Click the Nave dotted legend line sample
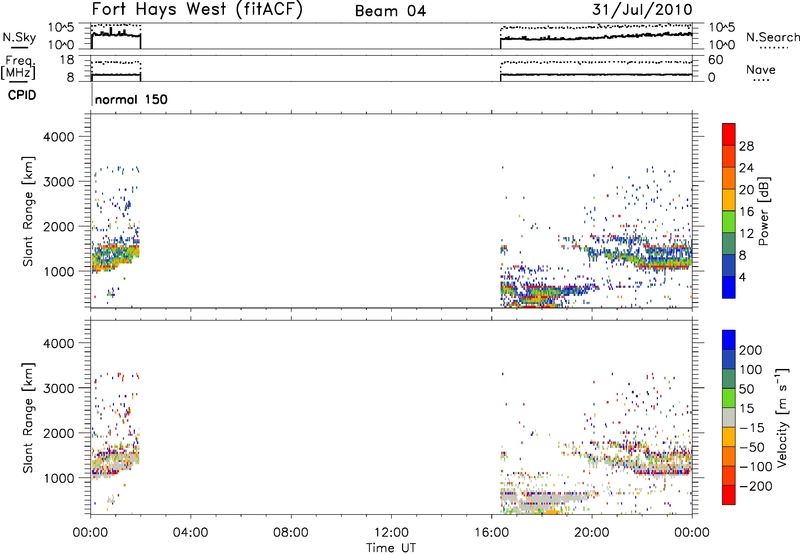The image size is (800, 554). pos(761,80)
